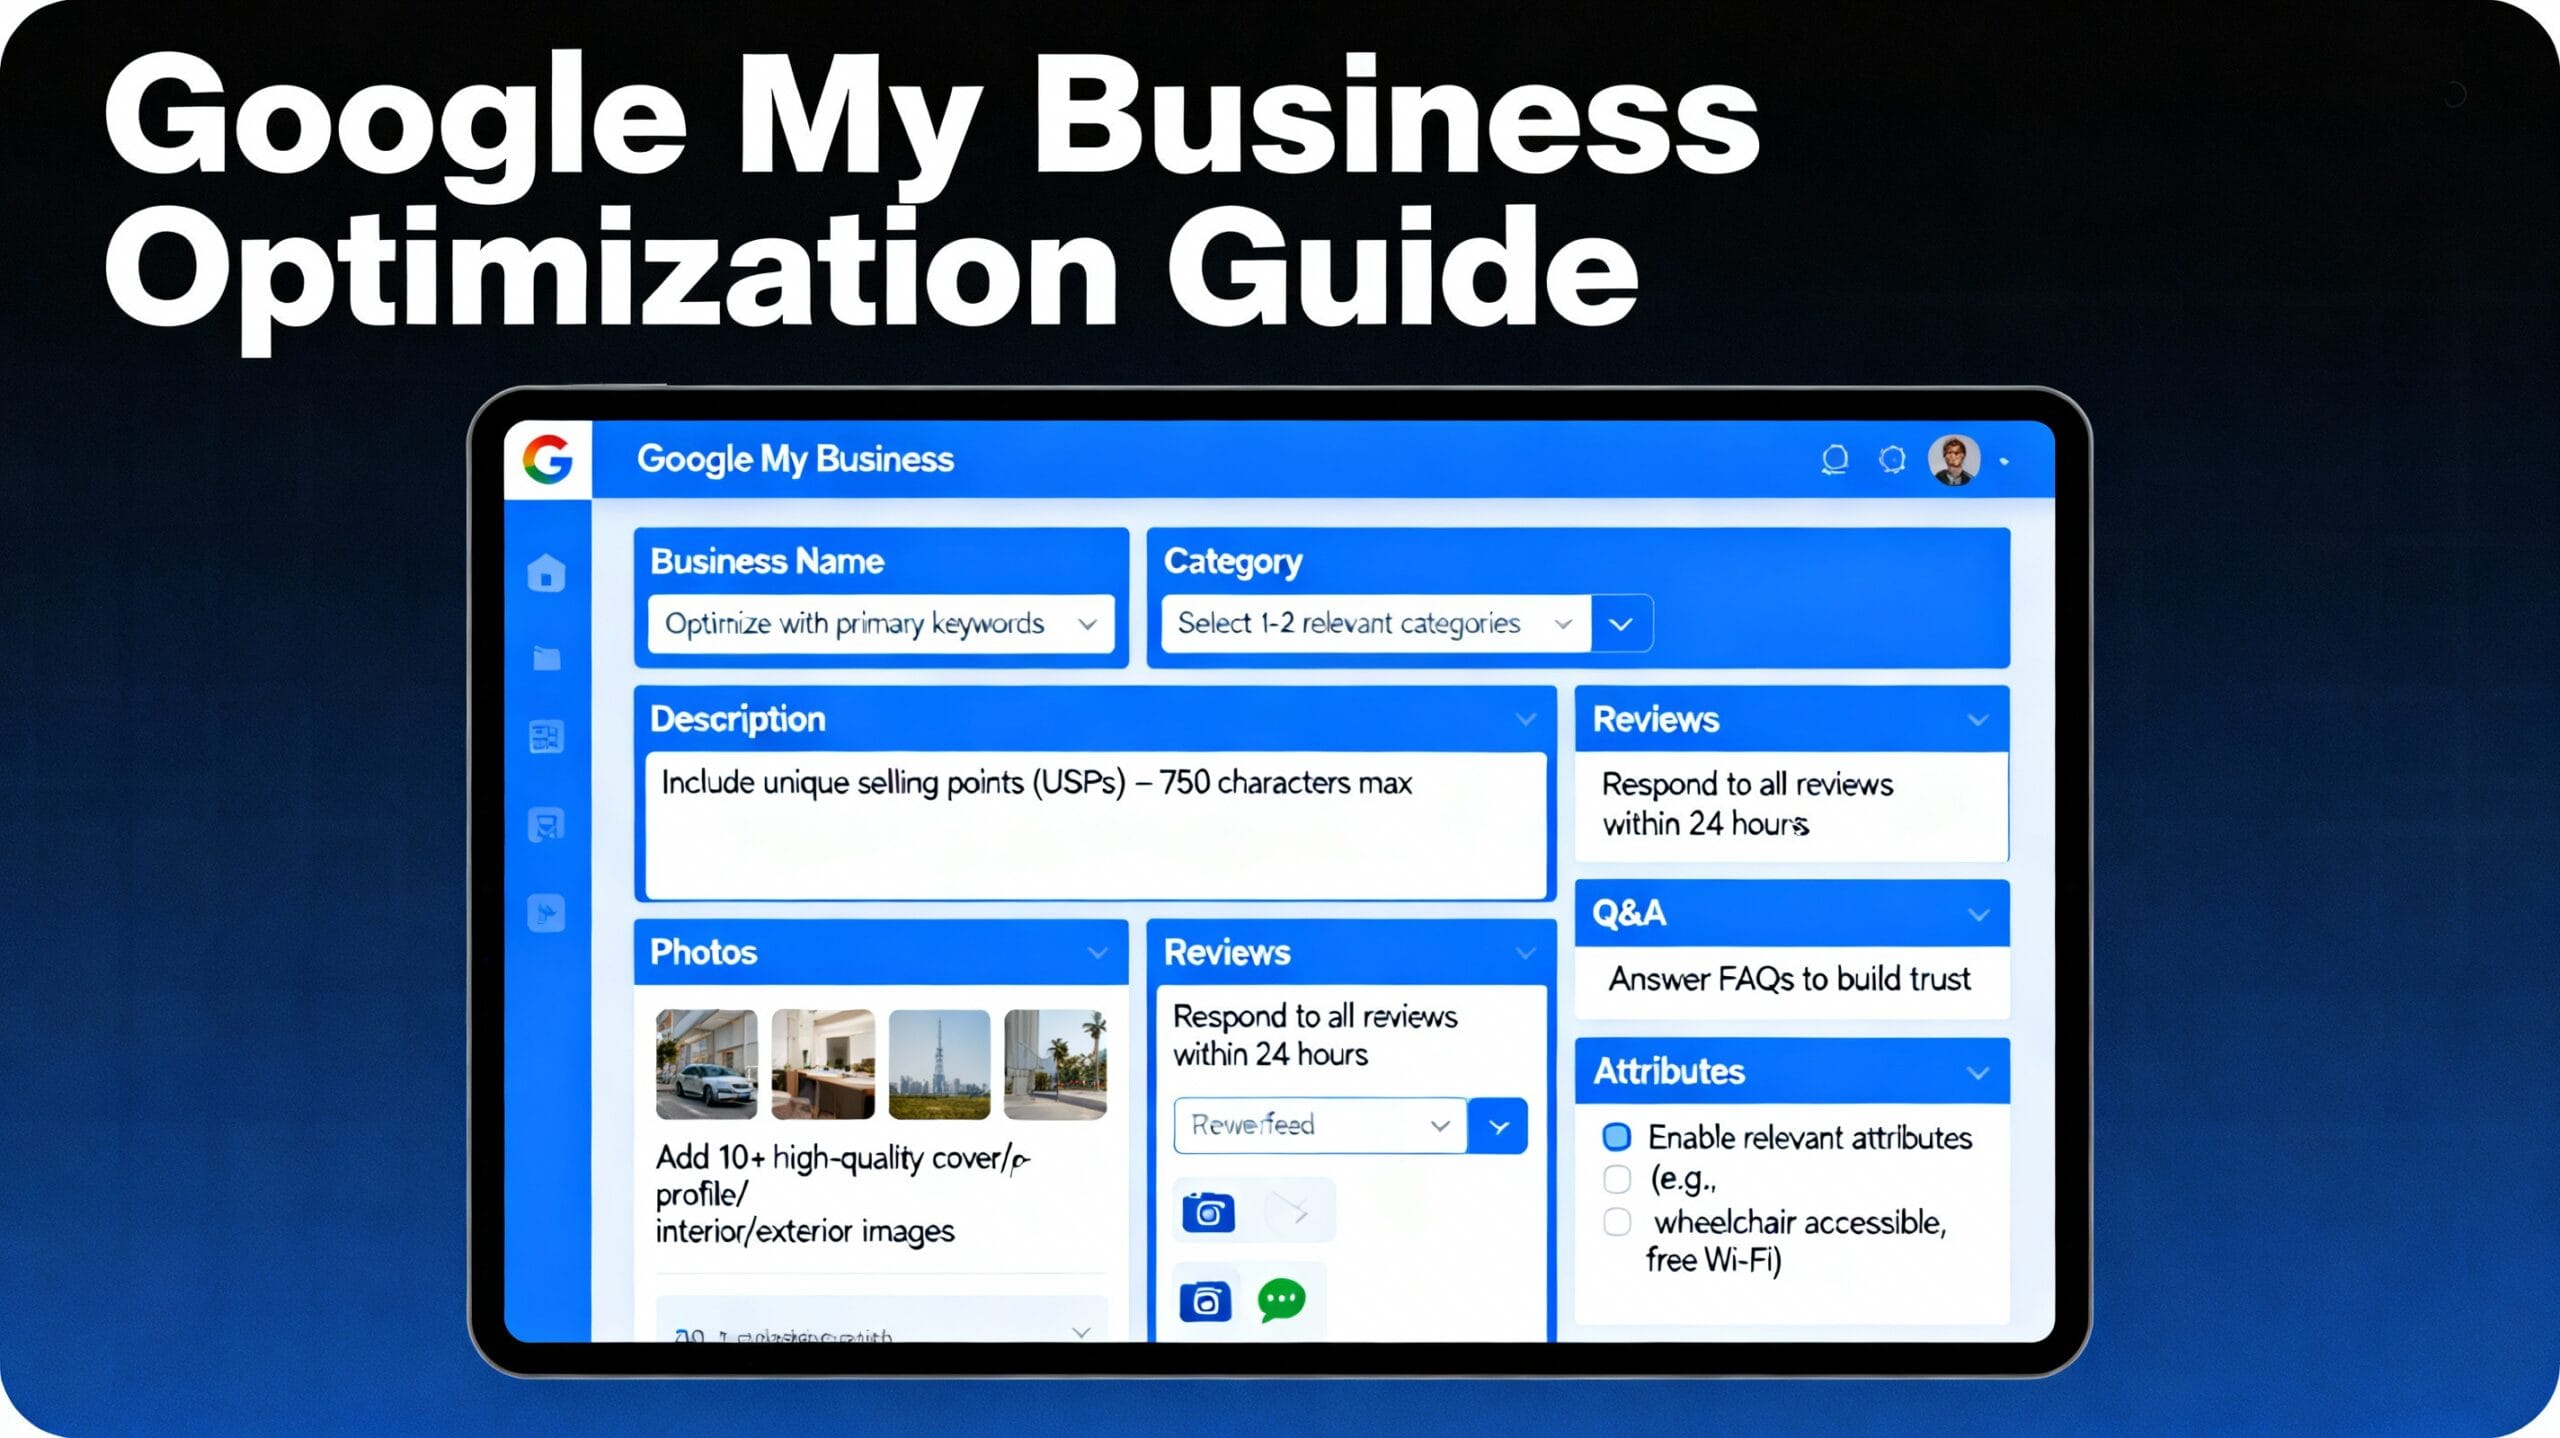Click the green chat bubble icon
Image resolution: width=2560 pixels, height=1438 pixels.
pos(1281,1299)
